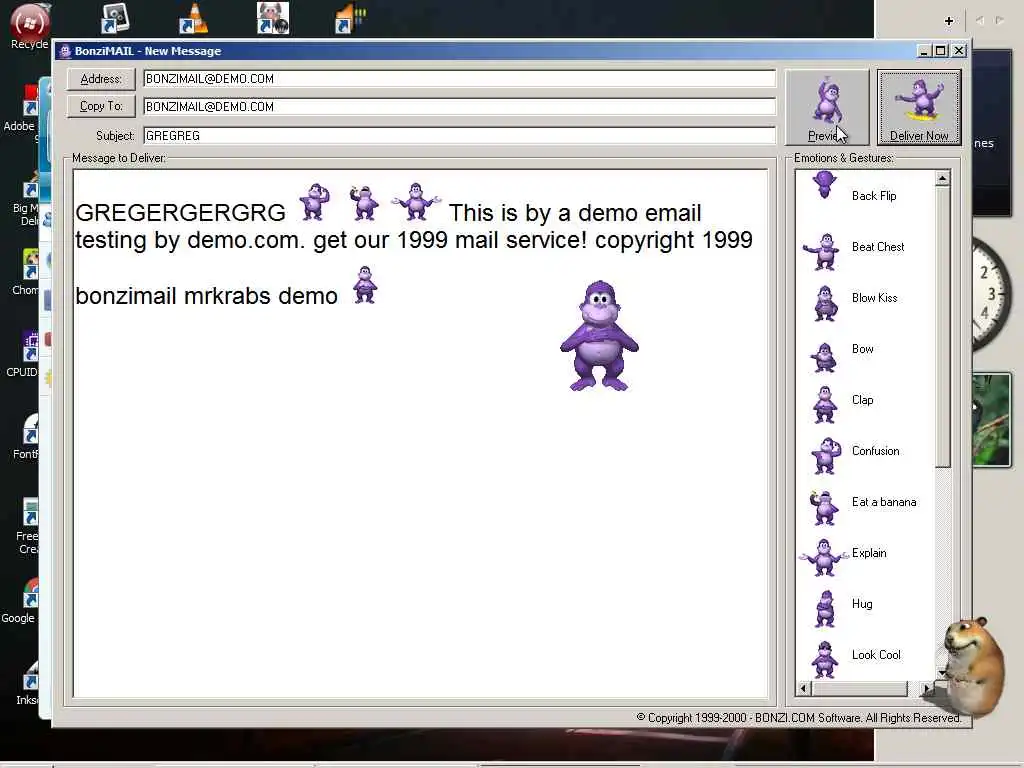Open the Recycle Bin desktop icon

click(x=29, y=26)
